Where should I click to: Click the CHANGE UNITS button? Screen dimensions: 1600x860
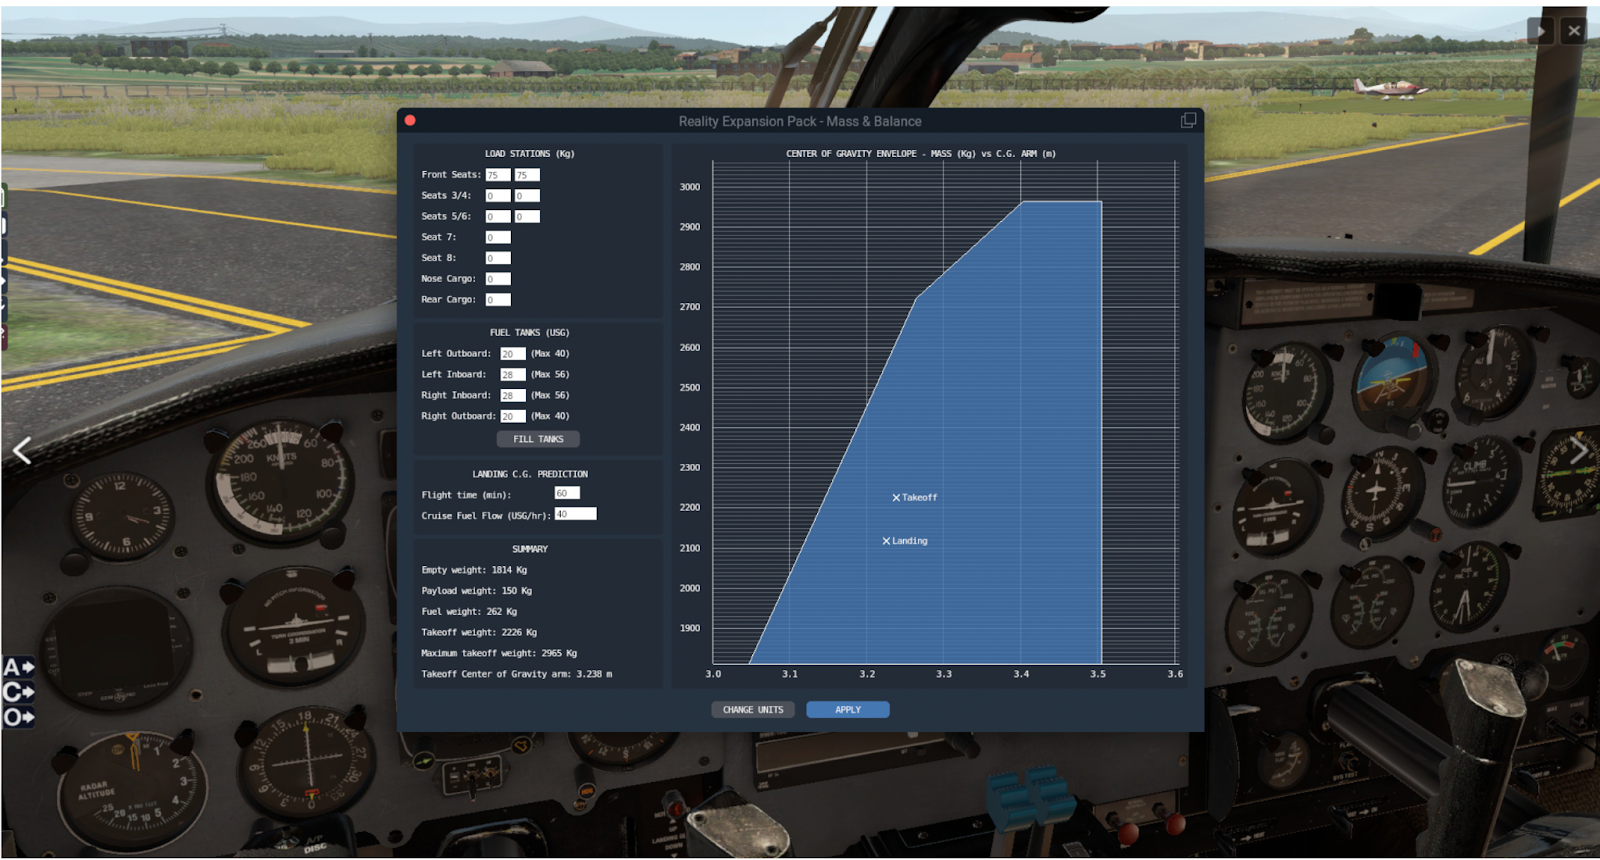753,710
